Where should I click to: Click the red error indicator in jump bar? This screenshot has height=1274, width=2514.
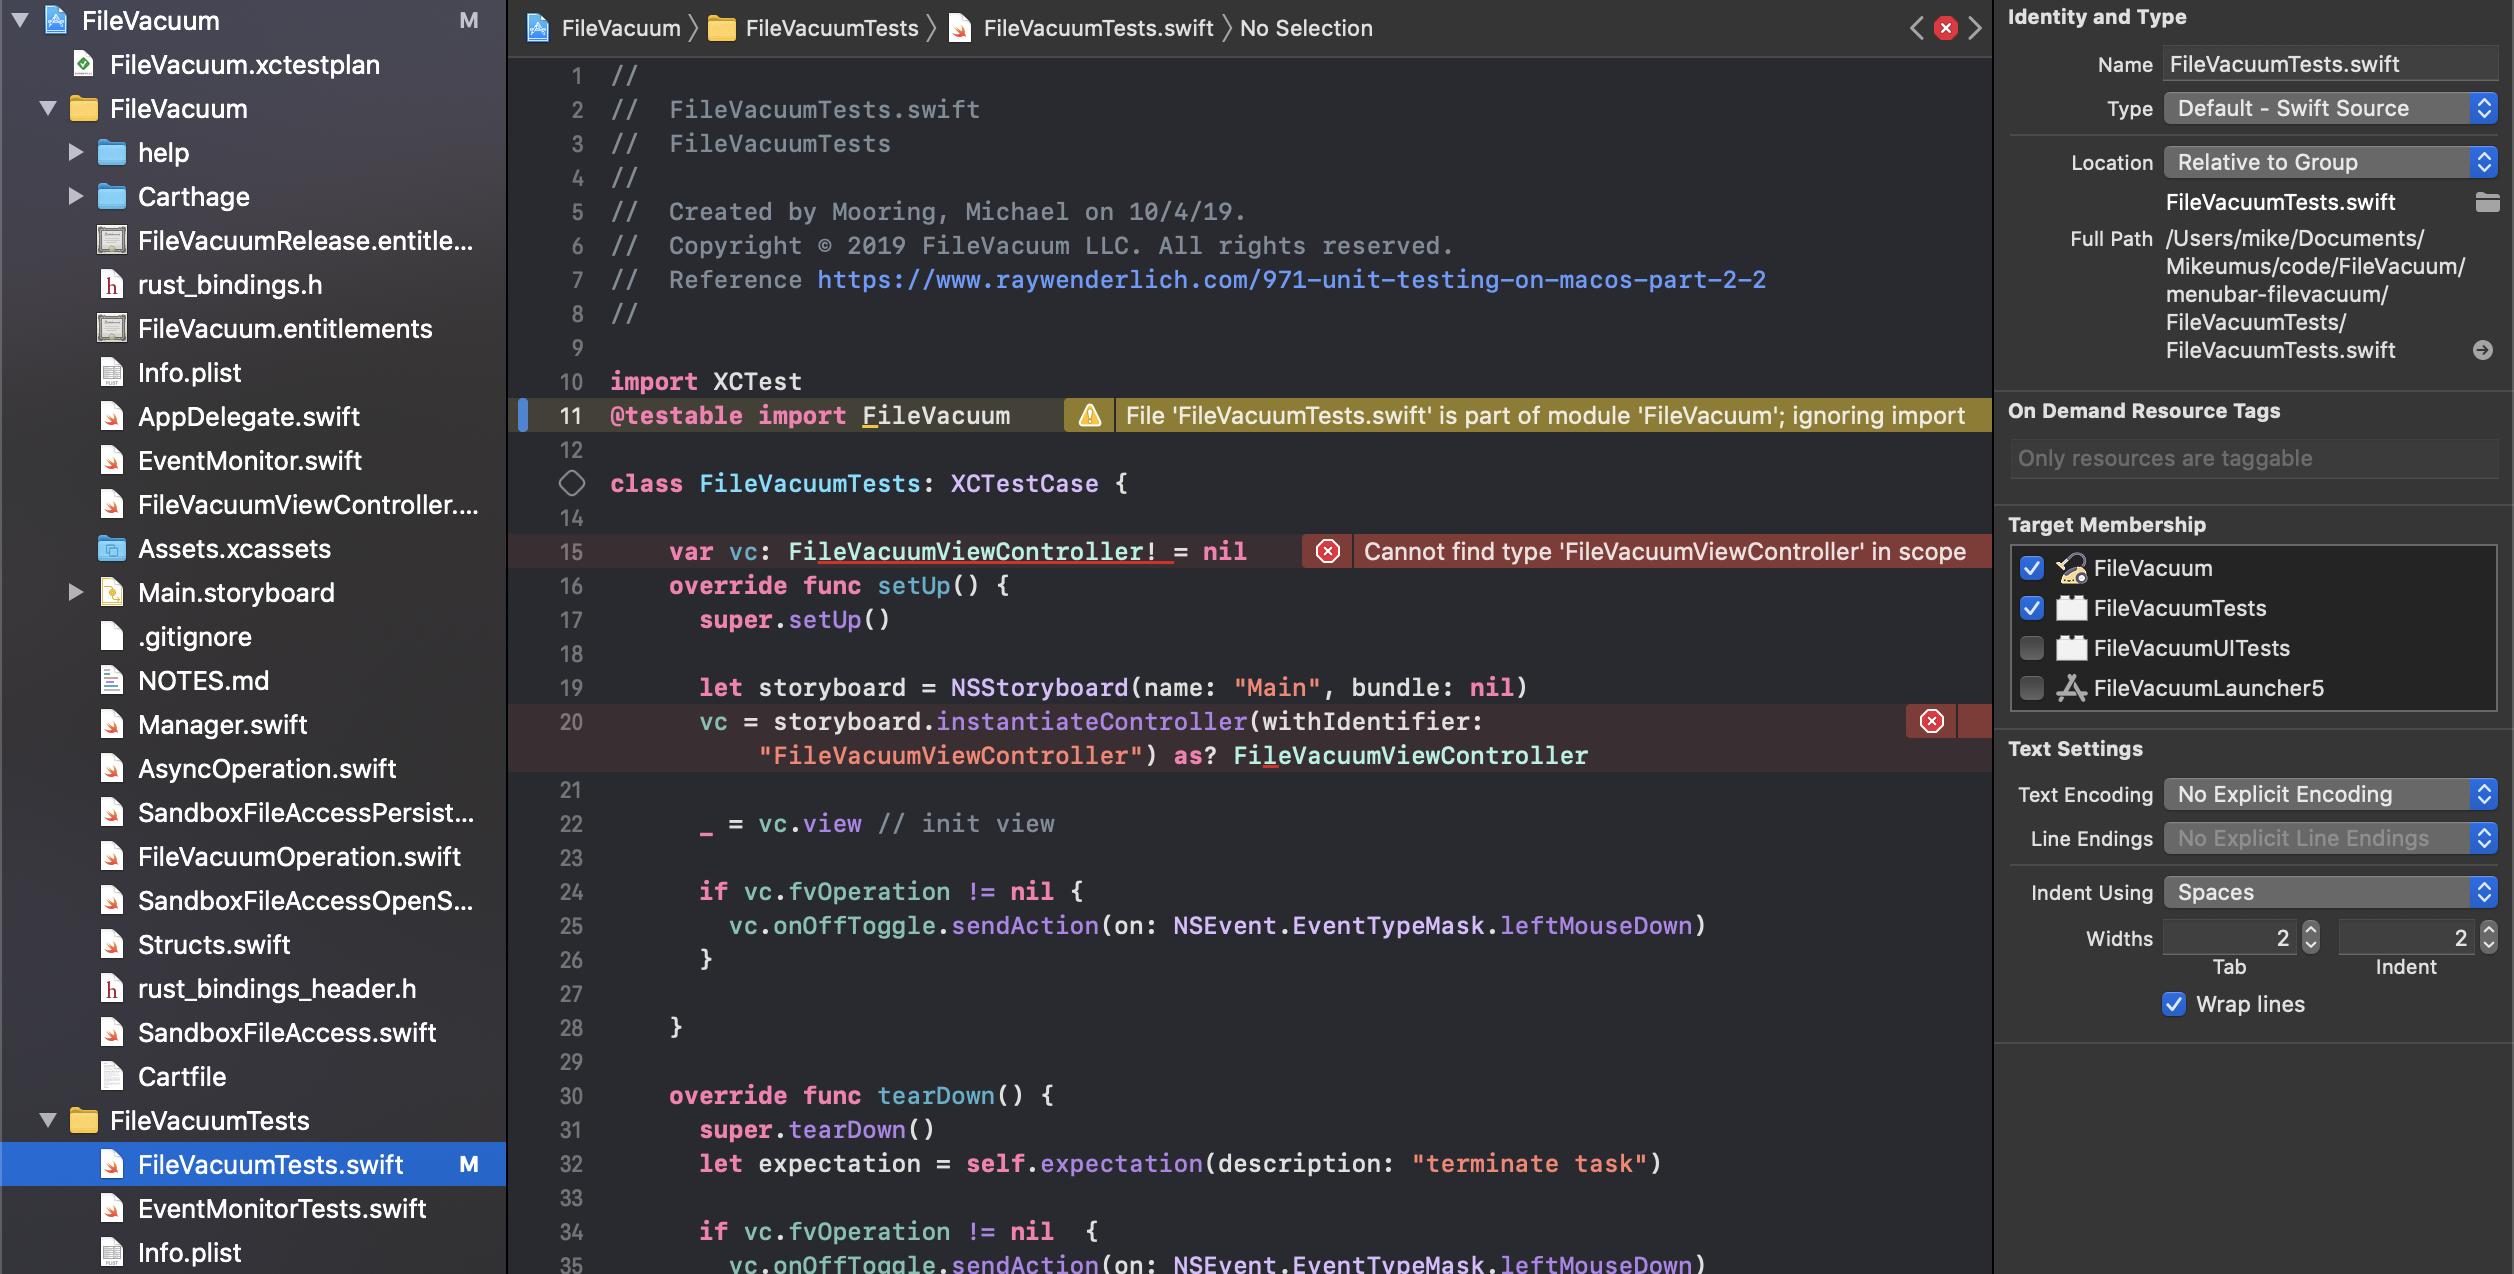pyautogui.click(x=1945, y=28)
